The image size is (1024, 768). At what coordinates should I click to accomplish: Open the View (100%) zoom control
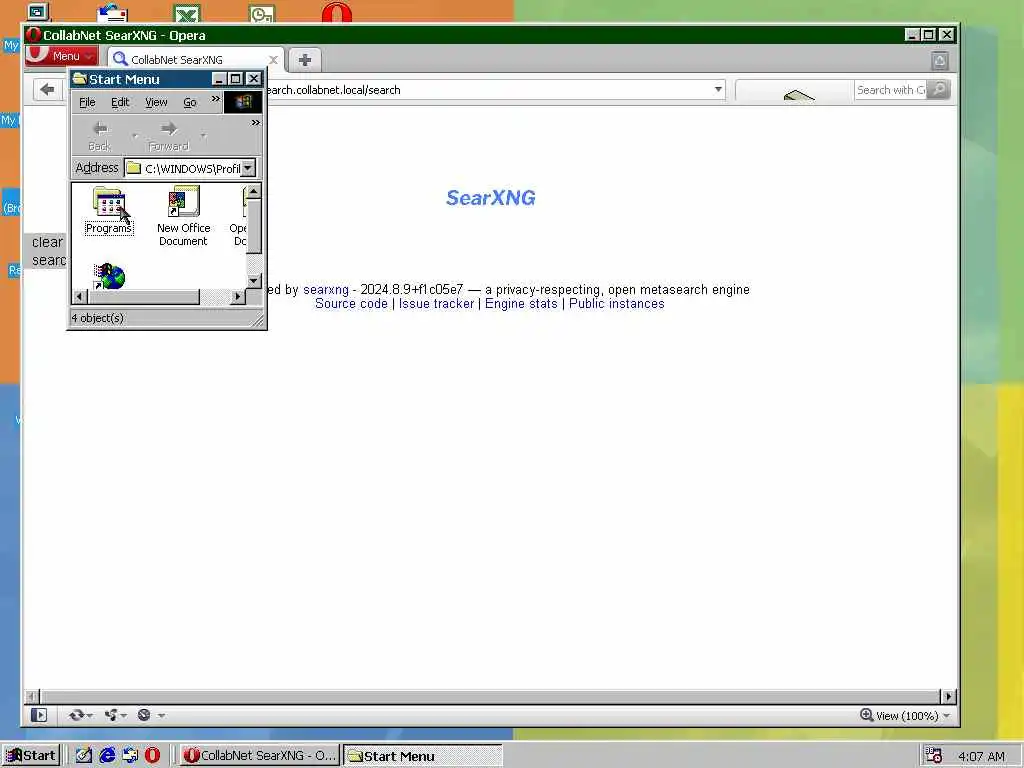tap(905, 716)
